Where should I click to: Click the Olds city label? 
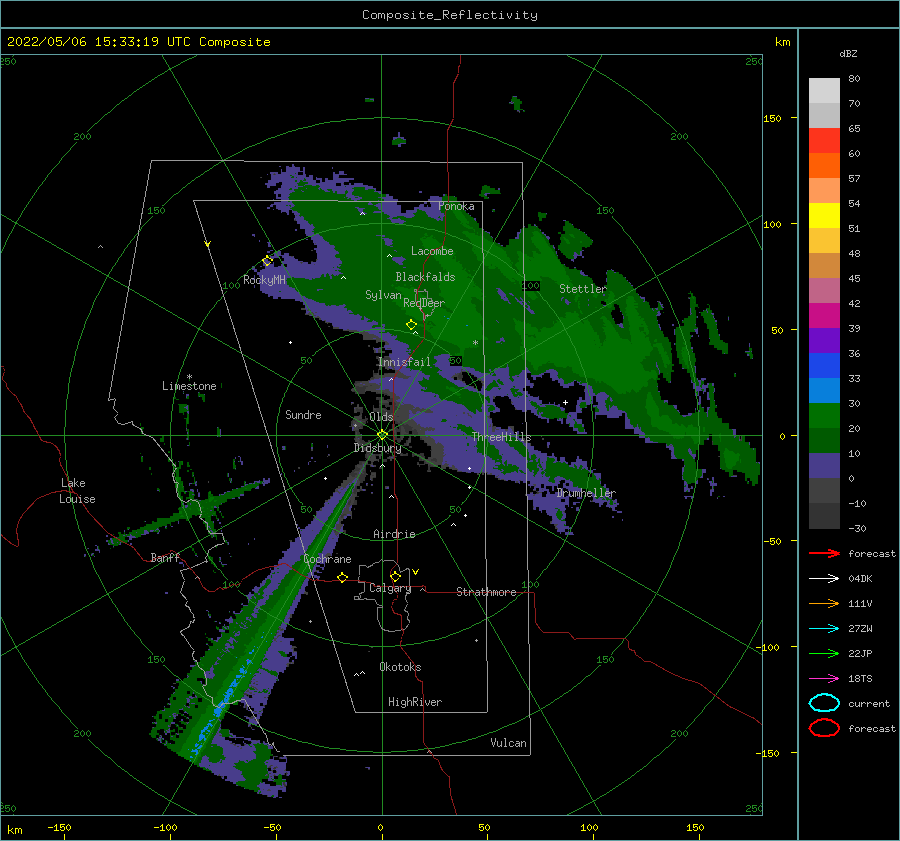point(381,417)
